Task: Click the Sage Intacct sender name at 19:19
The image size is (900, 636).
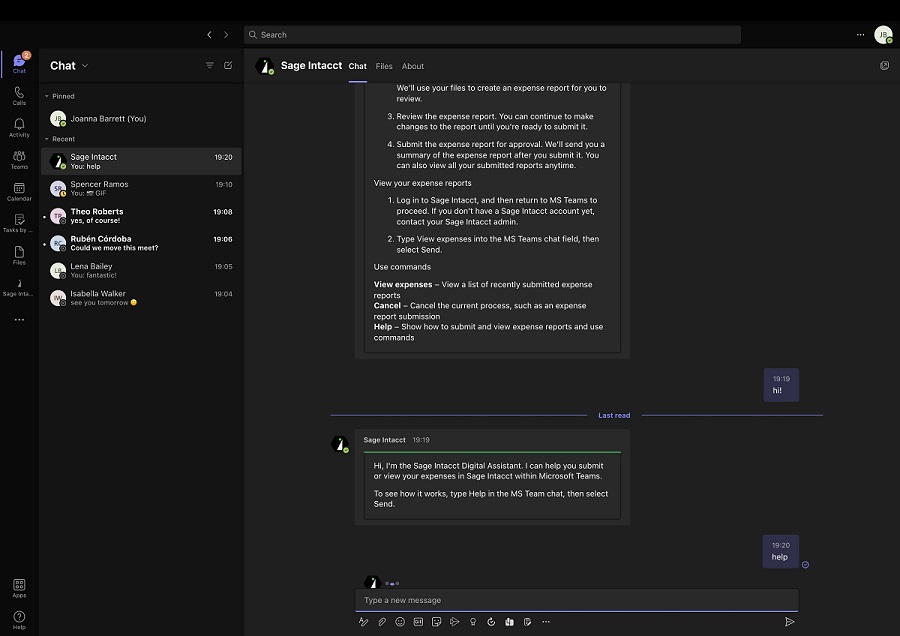Action: pos(384,440)
